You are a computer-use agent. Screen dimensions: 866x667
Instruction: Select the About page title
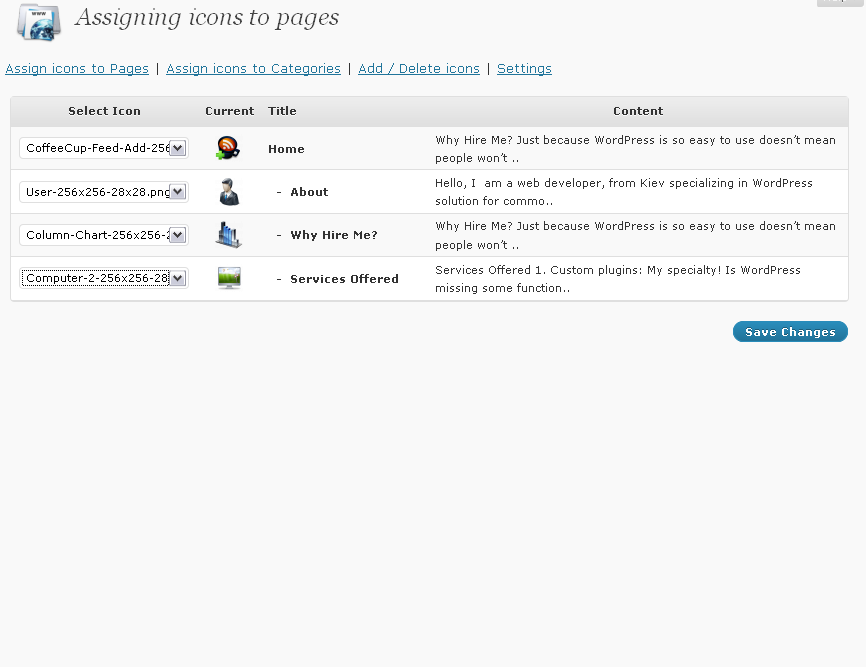point(309,192)
